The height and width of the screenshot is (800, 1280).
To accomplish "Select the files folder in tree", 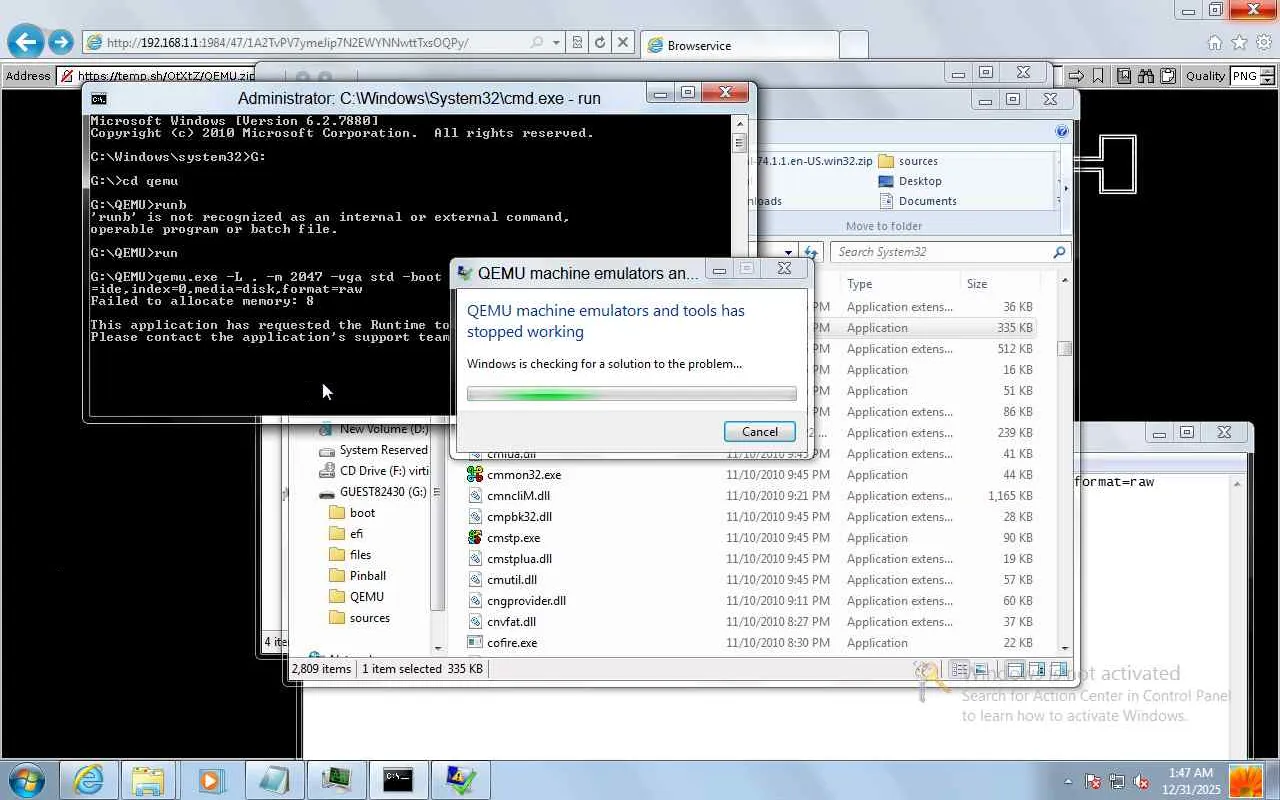I will (x=350, y=555).
